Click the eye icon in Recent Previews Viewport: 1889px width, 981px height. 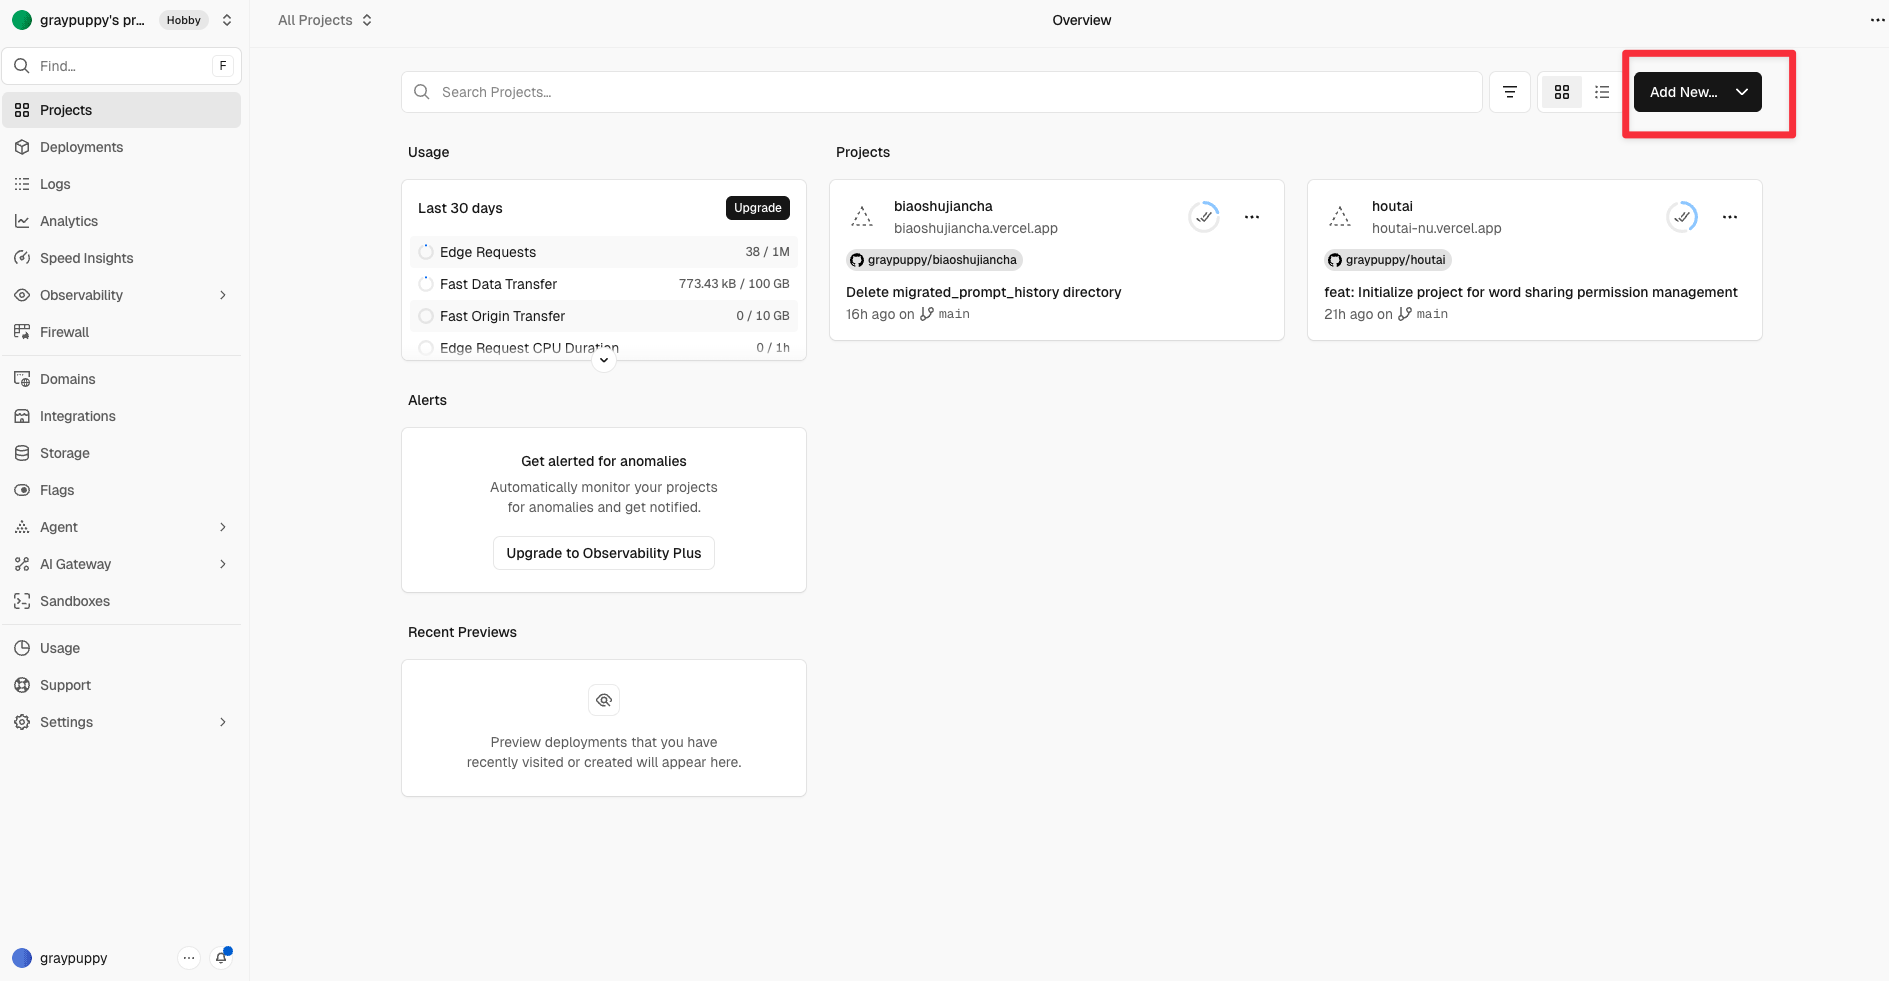click(x=604, y=700)
